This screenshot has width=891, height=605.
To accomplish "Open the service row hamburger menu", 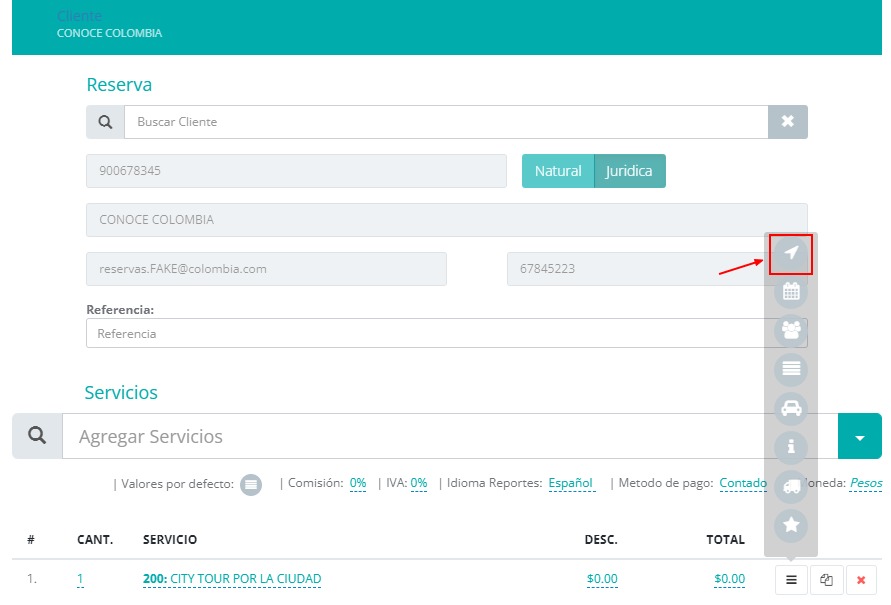I will tap(791, 579).
